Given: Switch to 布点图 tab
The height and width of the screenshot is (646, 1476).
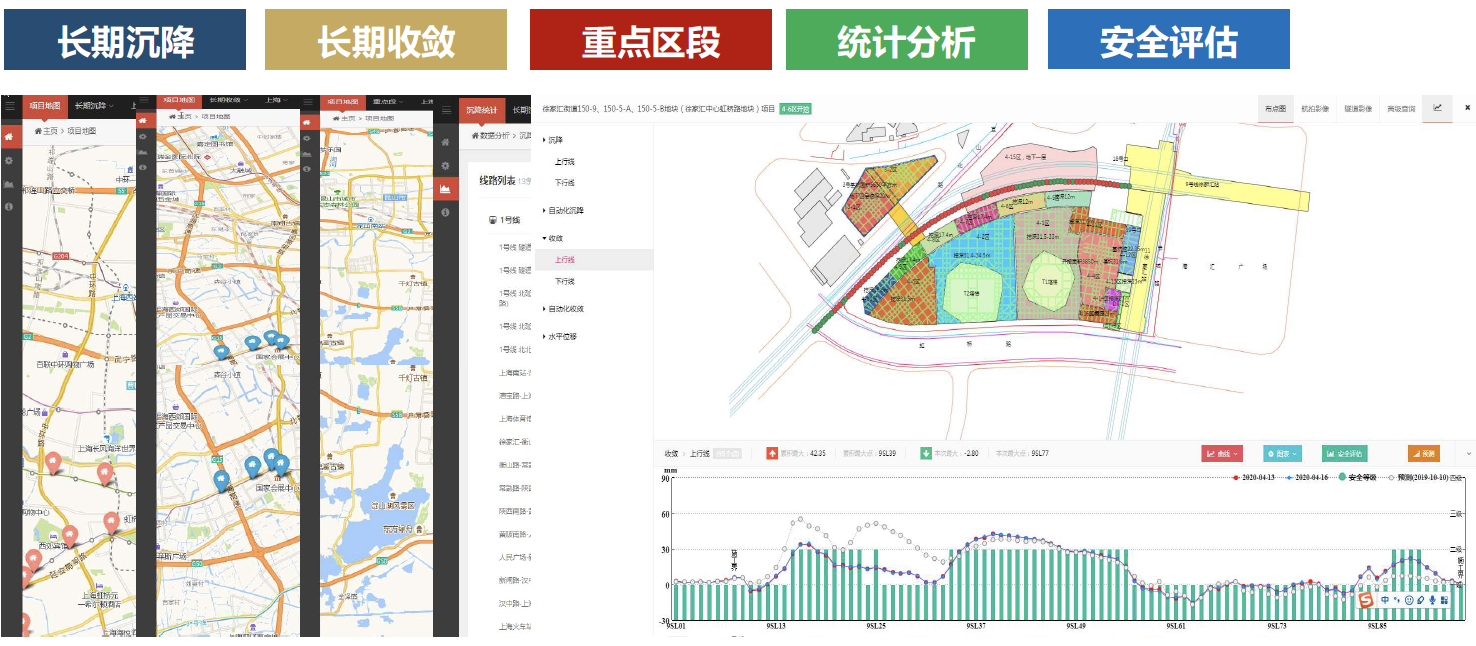Looking at the screenshot, I should [1274, 108].
